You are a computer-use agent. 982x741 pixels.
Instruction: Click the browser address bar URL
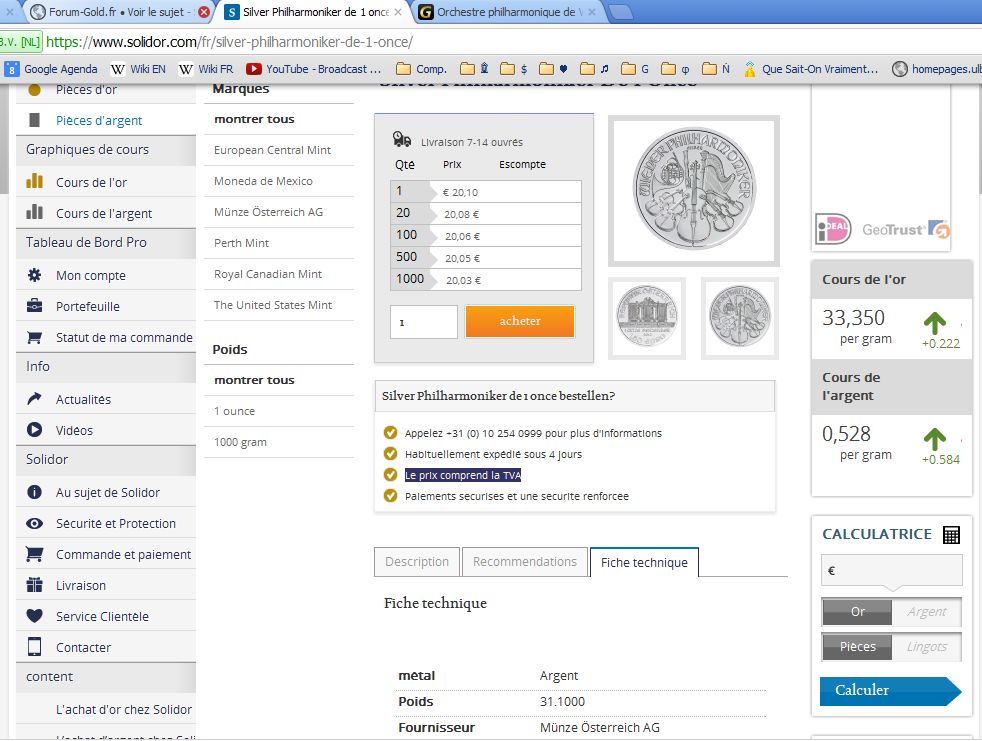click(229, 42)
